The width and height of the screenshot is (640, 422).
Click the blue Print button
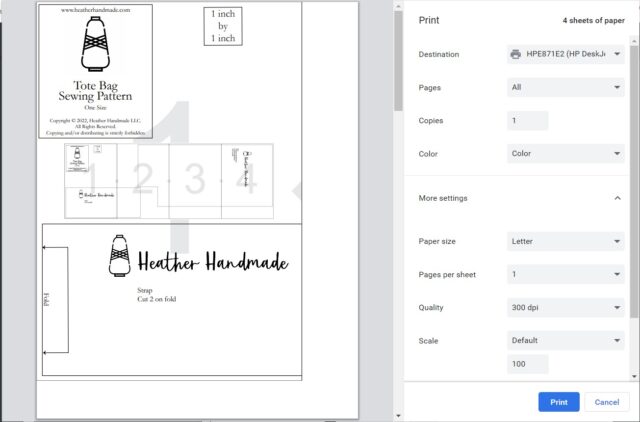559,402
